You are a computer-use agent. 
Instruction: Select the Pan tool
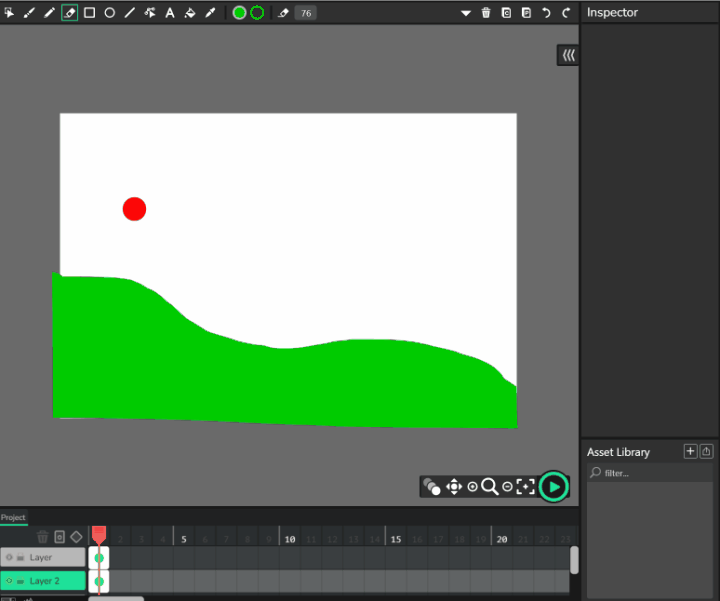(454, 487)
